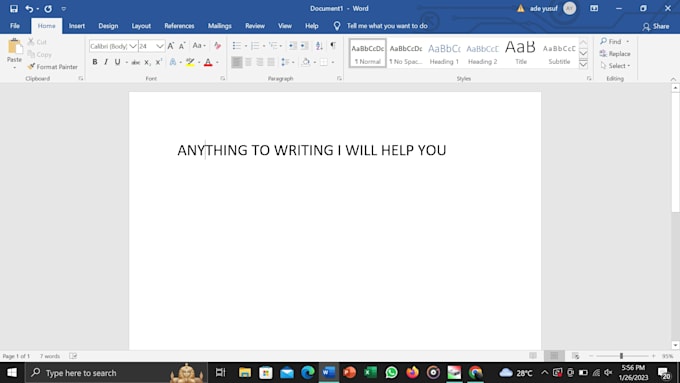680x383 pixels.
Task: Toggle Superscript formatting
Action: pyautogui.click(x=159, y=62)
